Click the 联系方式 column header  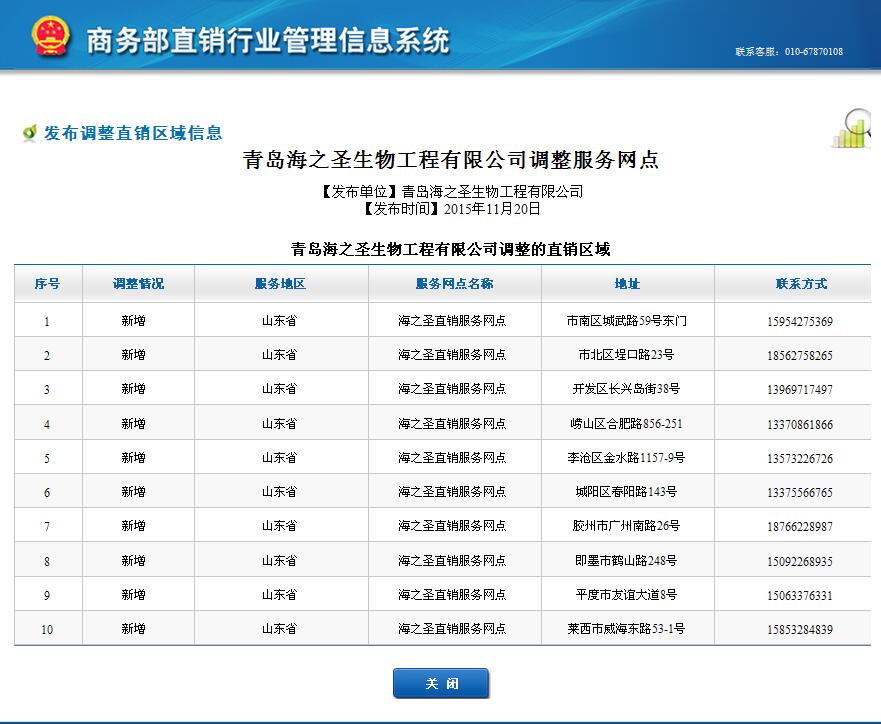pyautogui.click(x=801, y=284)
